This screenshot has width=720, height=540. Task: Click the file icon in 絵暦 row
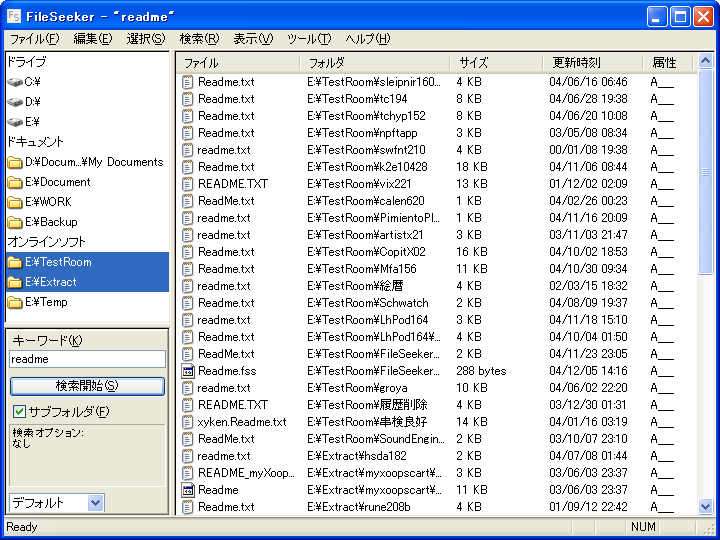click(x=187, y=286)
